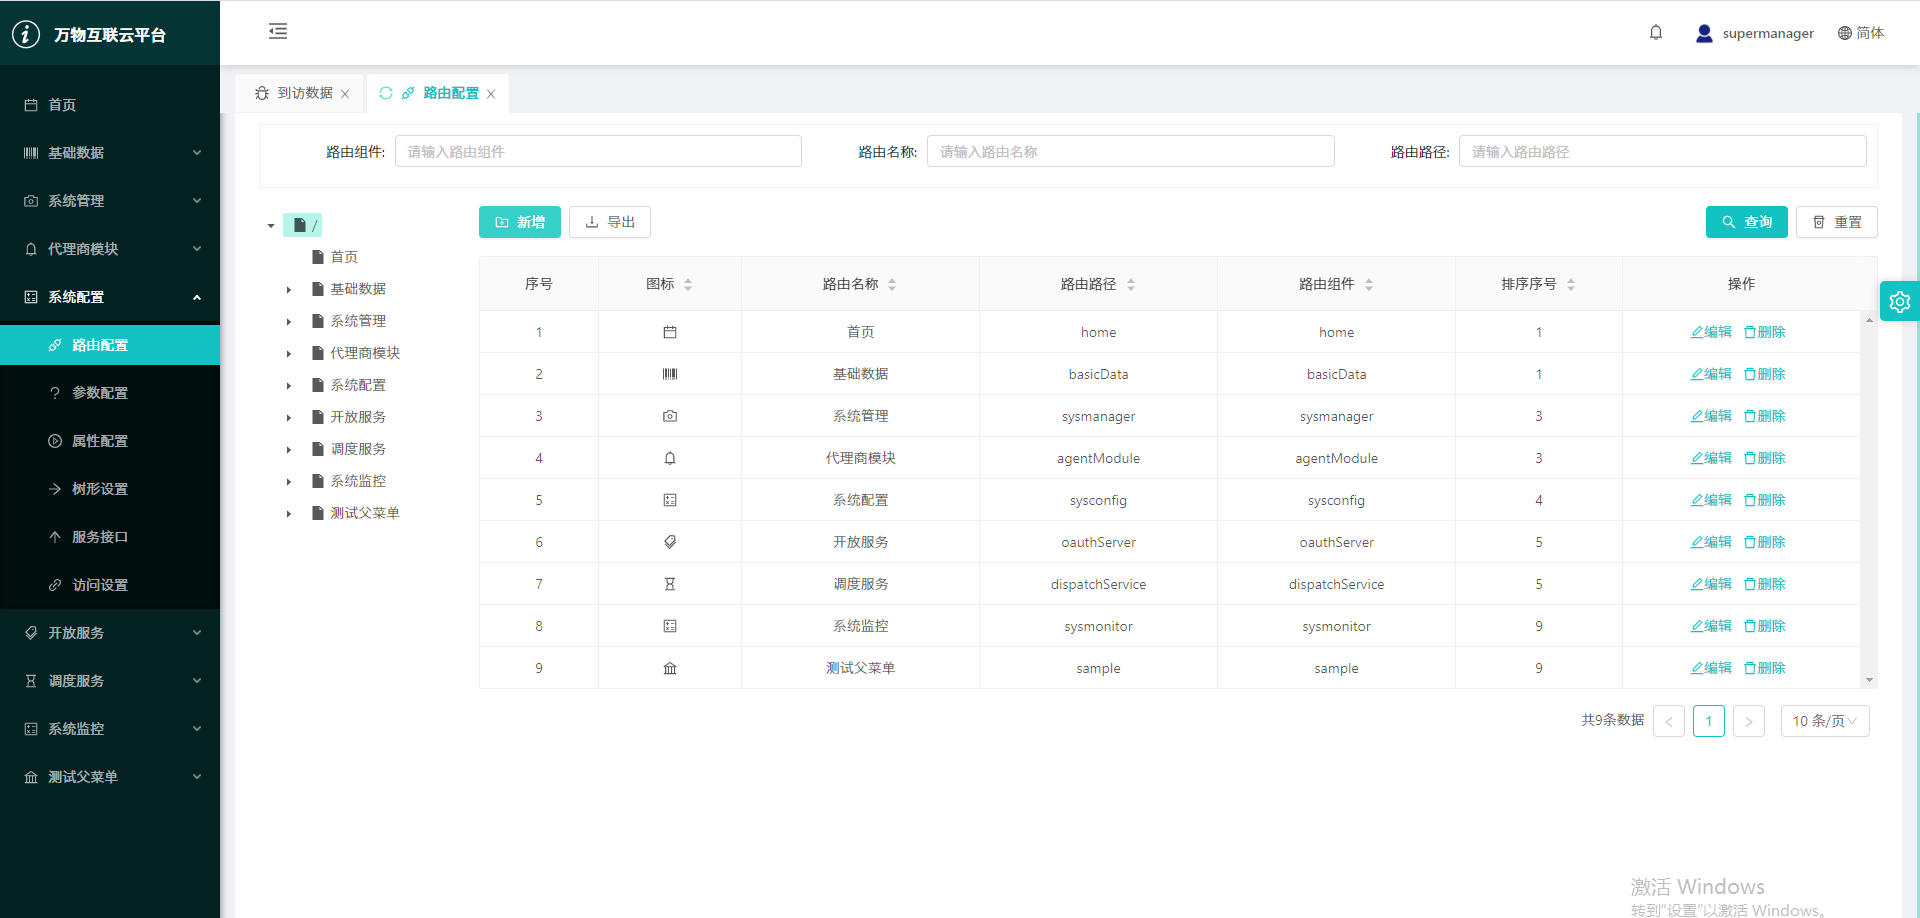Image resolution: width=1920 pixels, height=918 pixels.
Task: Expand 测试父菜单 node in route tree
Action: pyautogui.click(x=289, y=514)
